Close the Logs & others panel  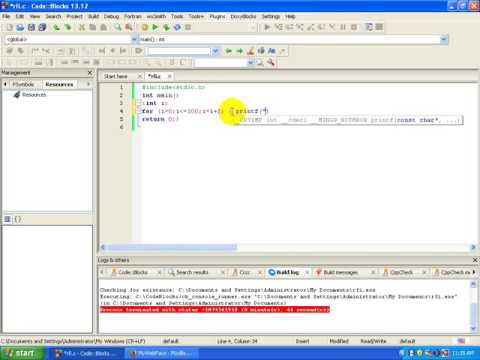click(475, 260)
